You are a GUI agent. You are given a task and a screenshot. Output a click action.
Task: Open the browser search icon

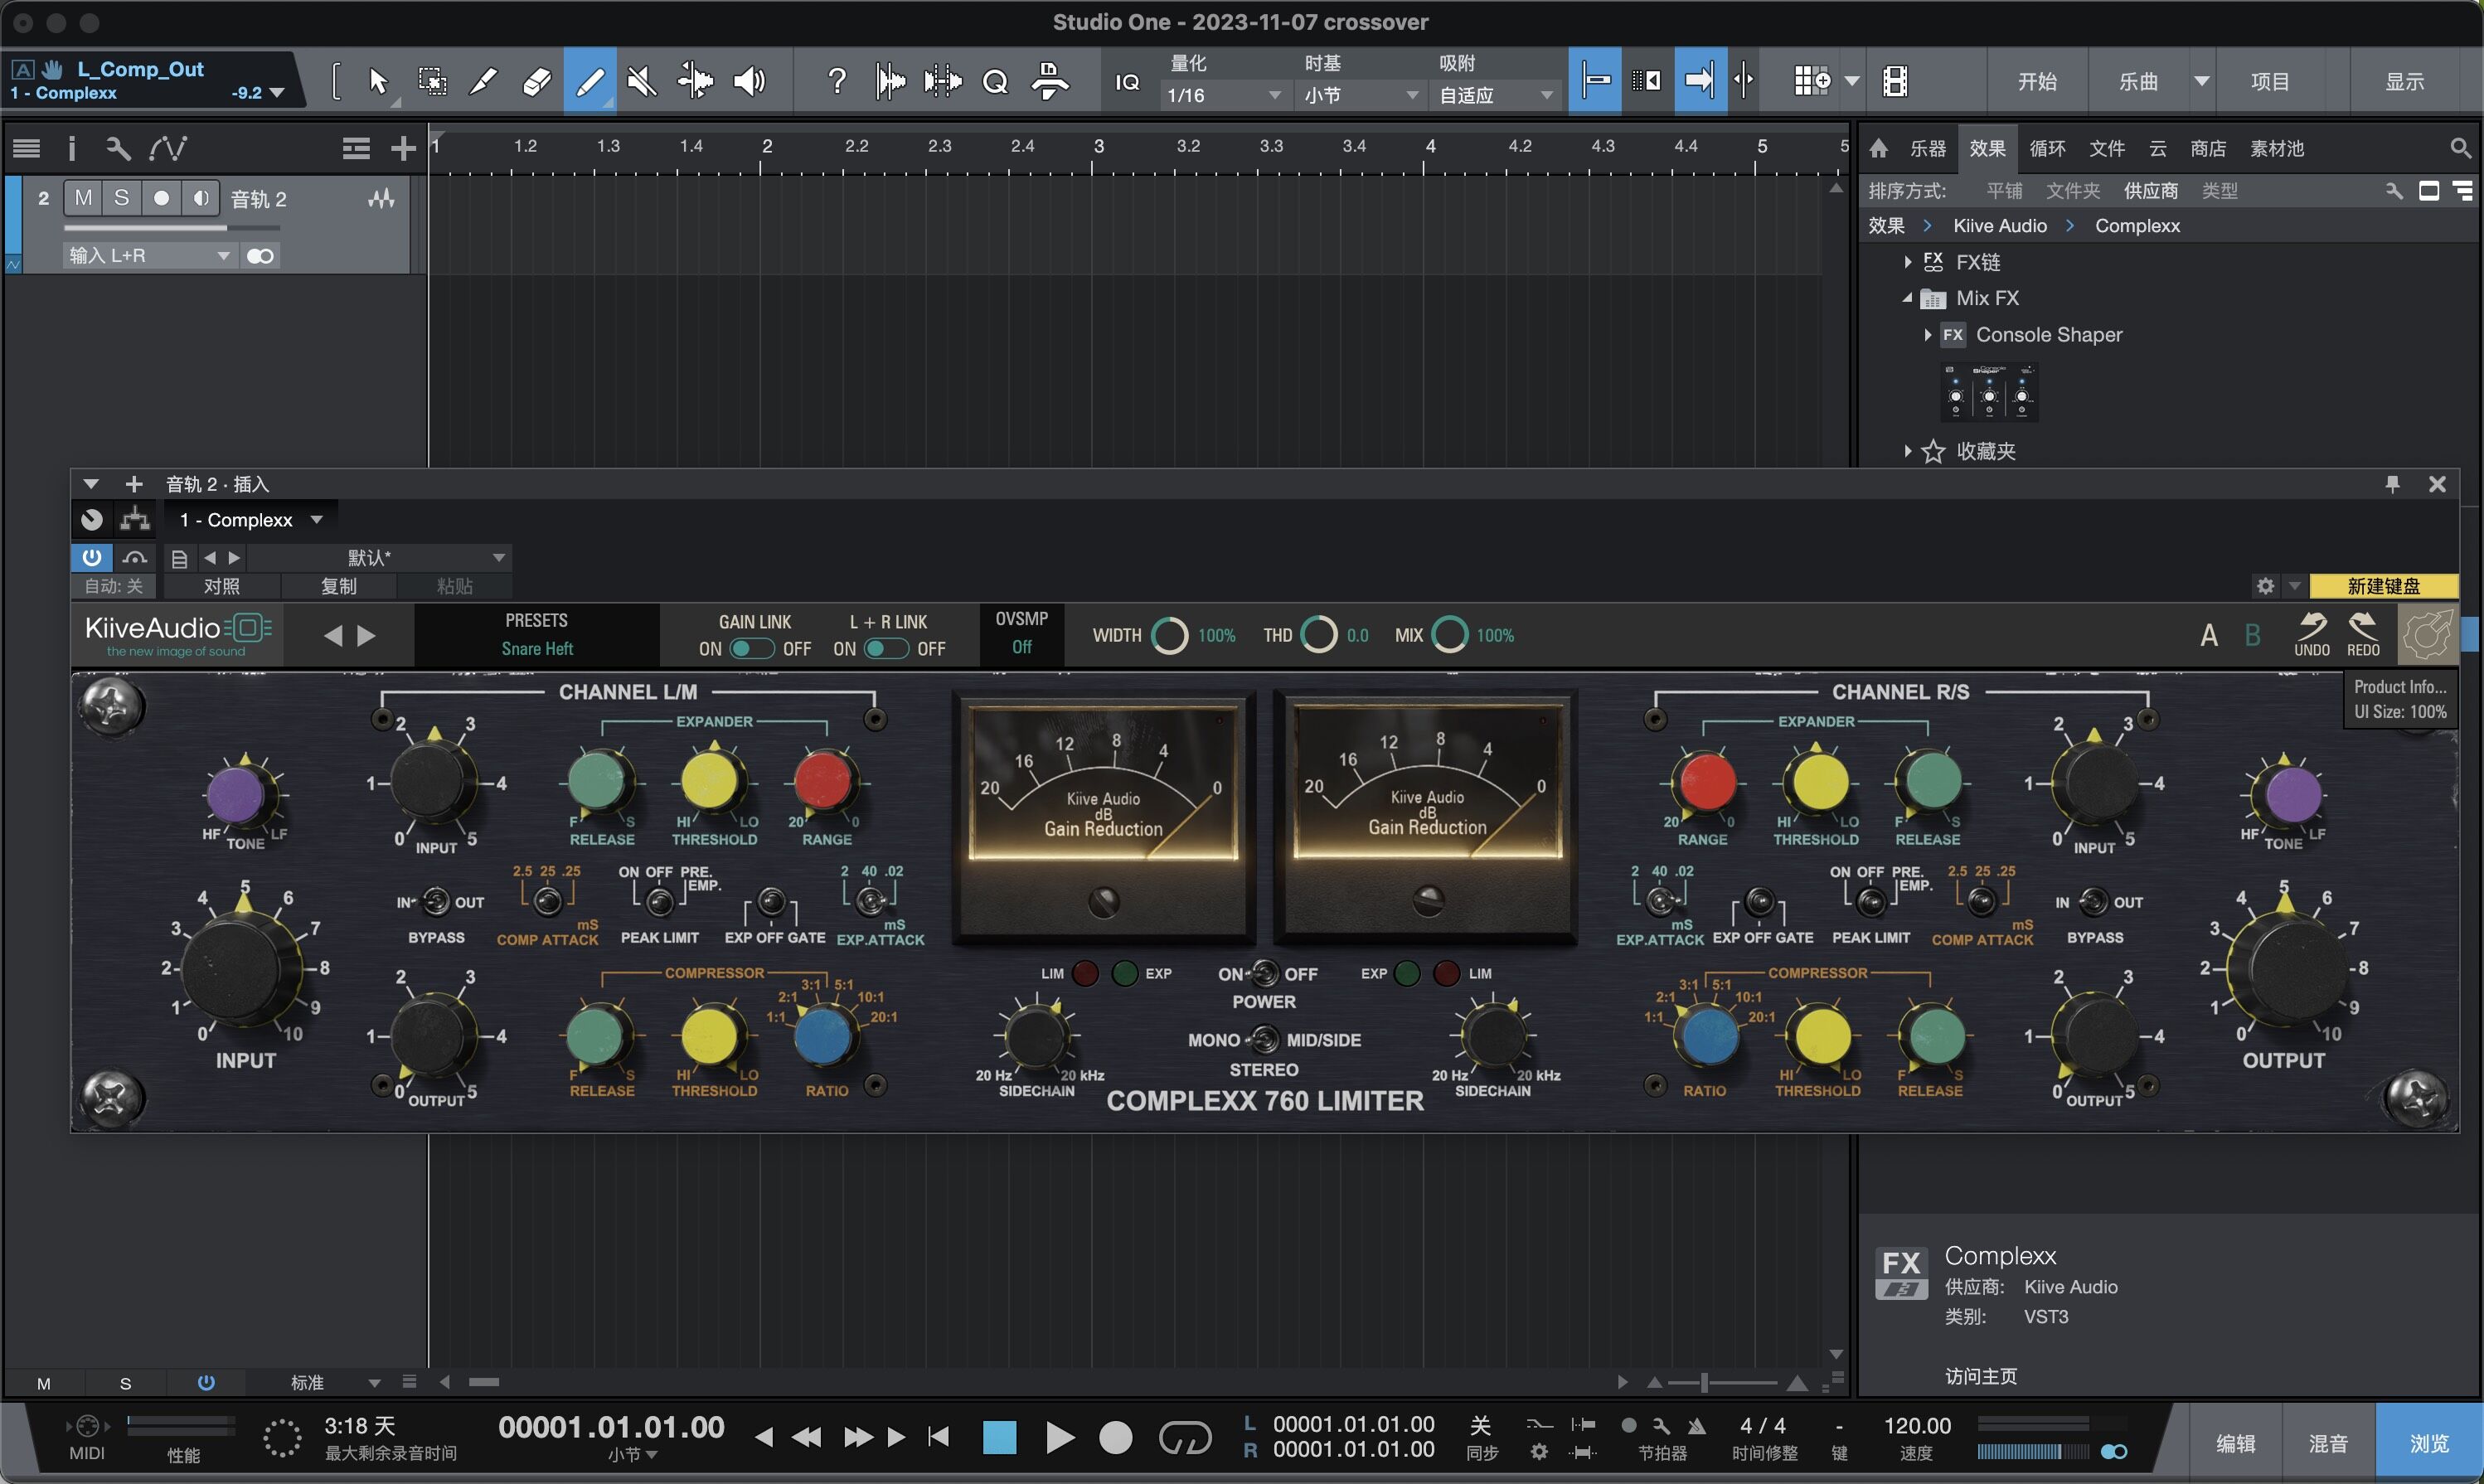pos(2461,147)
